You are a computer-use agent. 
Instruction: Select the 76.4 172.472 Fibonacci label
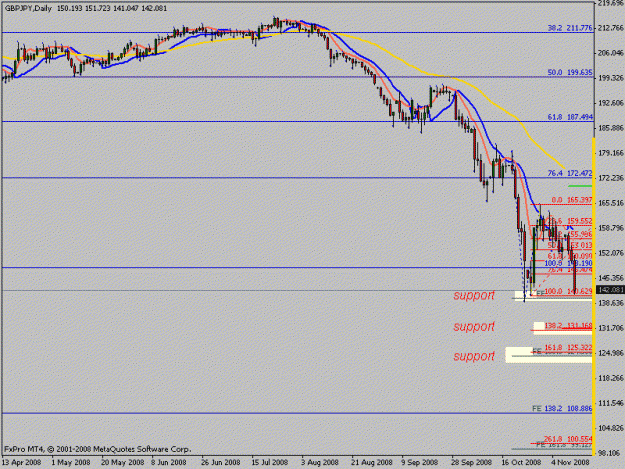[x=570, y=173]
